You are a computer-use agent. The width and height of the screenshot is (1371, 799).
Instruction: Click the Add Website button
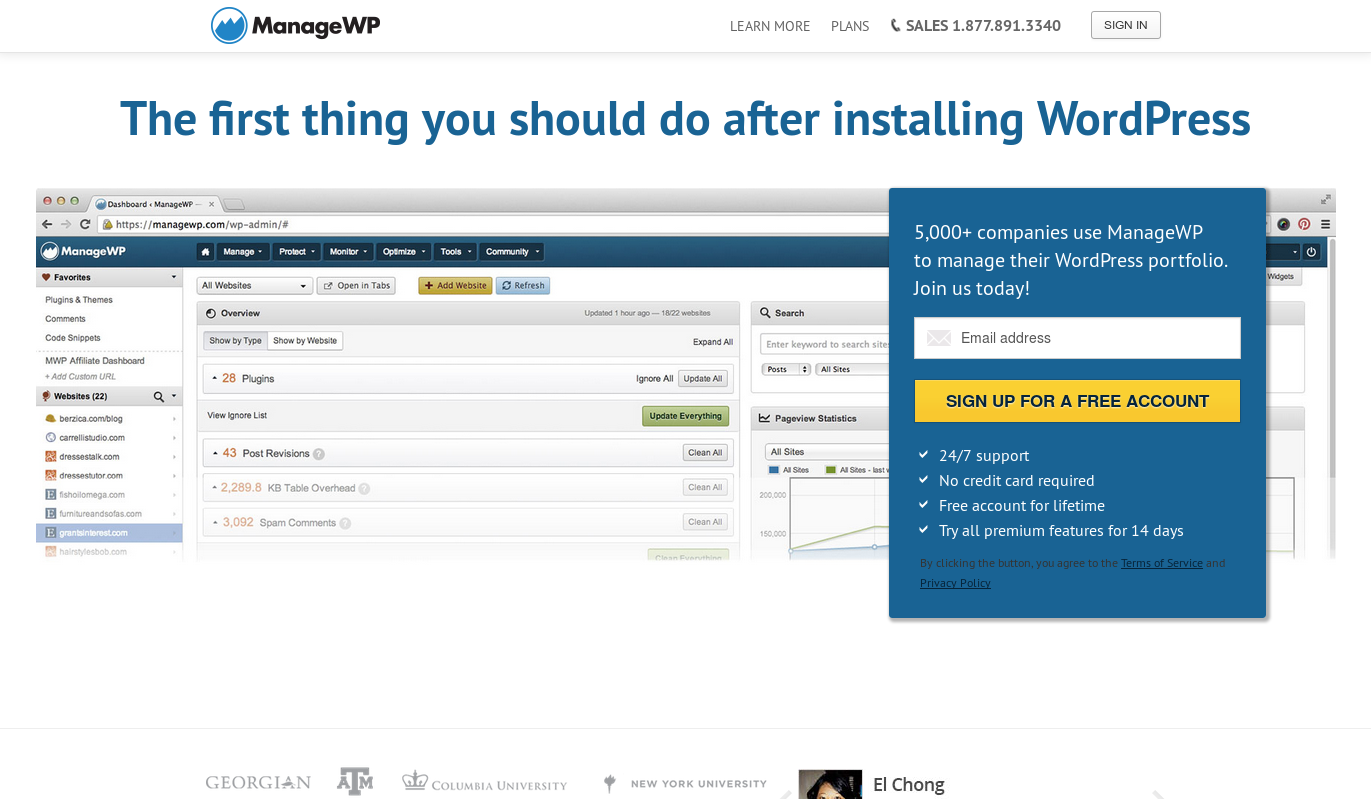[x=455, y=286]
